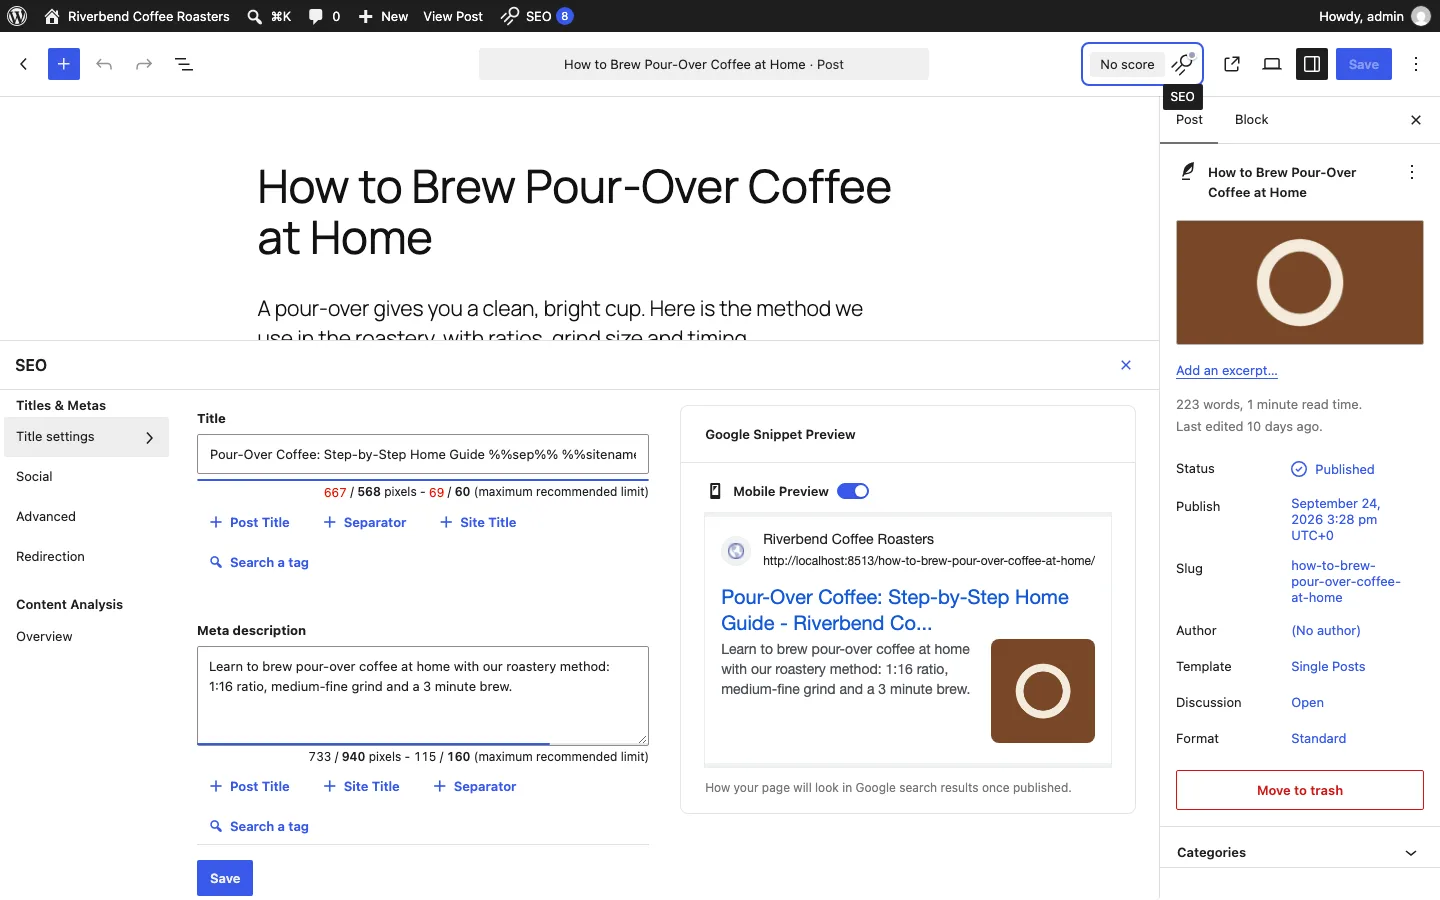This screenshot has width=1440, height=900.
Task: Open comments from the admin bar
Action: click(324, 16)
